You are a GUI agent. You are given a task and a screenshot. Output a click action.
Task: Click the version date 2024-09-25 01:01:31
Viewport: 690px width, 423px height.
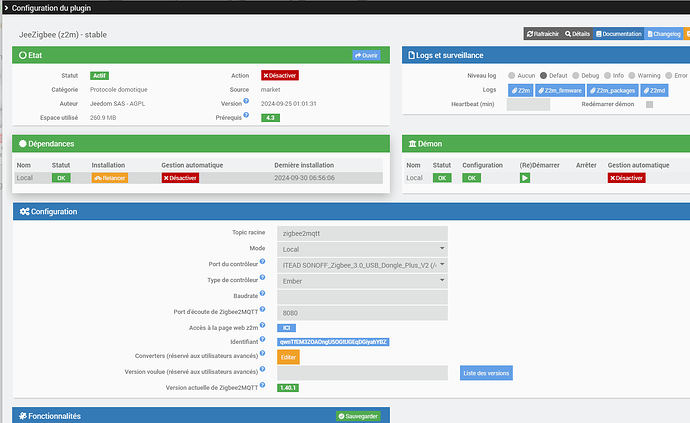[289, 104]
